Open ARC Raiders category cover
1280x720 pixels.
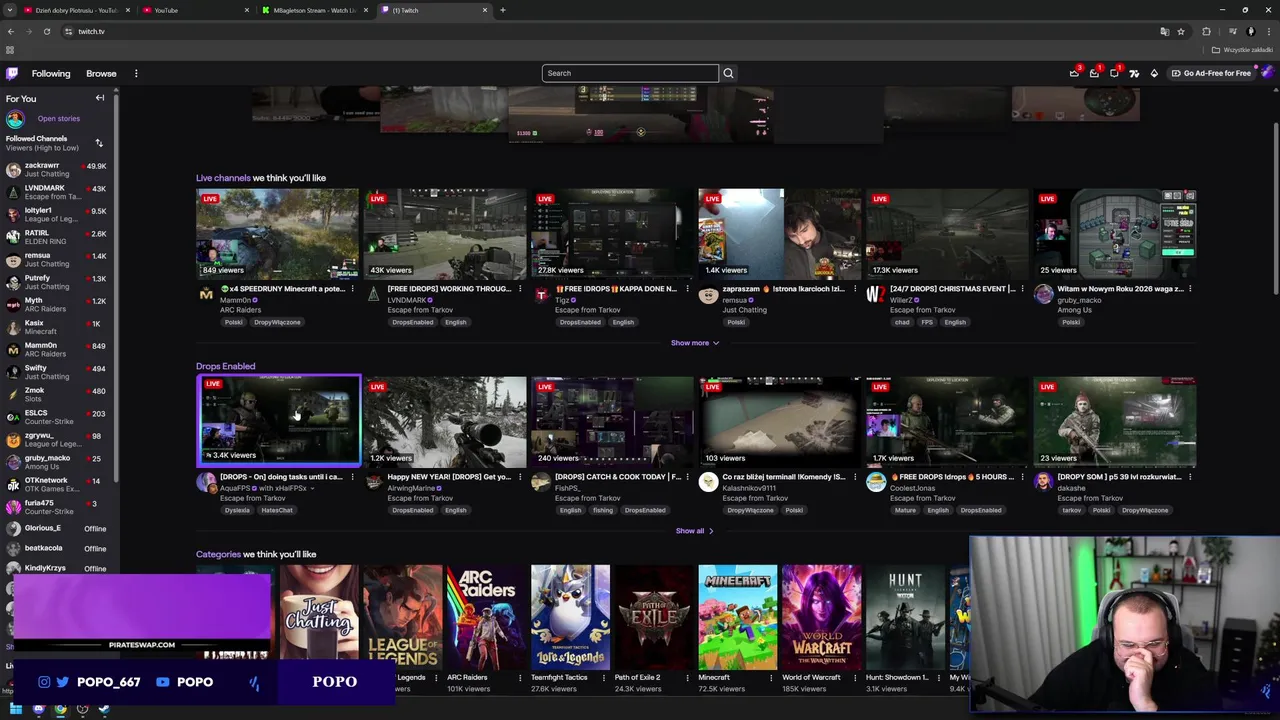point(486,617)
